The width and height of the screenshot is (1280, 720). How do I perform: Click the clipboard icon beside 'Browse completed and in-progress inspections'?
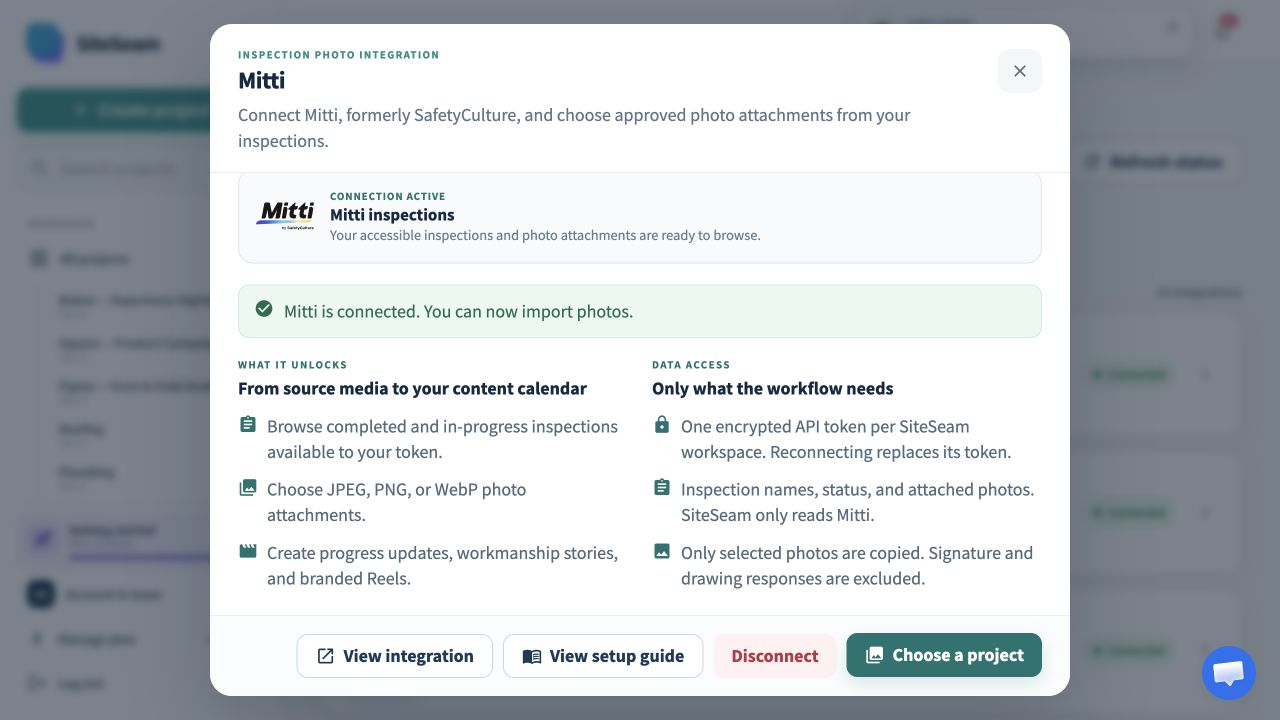click(247, 425)
